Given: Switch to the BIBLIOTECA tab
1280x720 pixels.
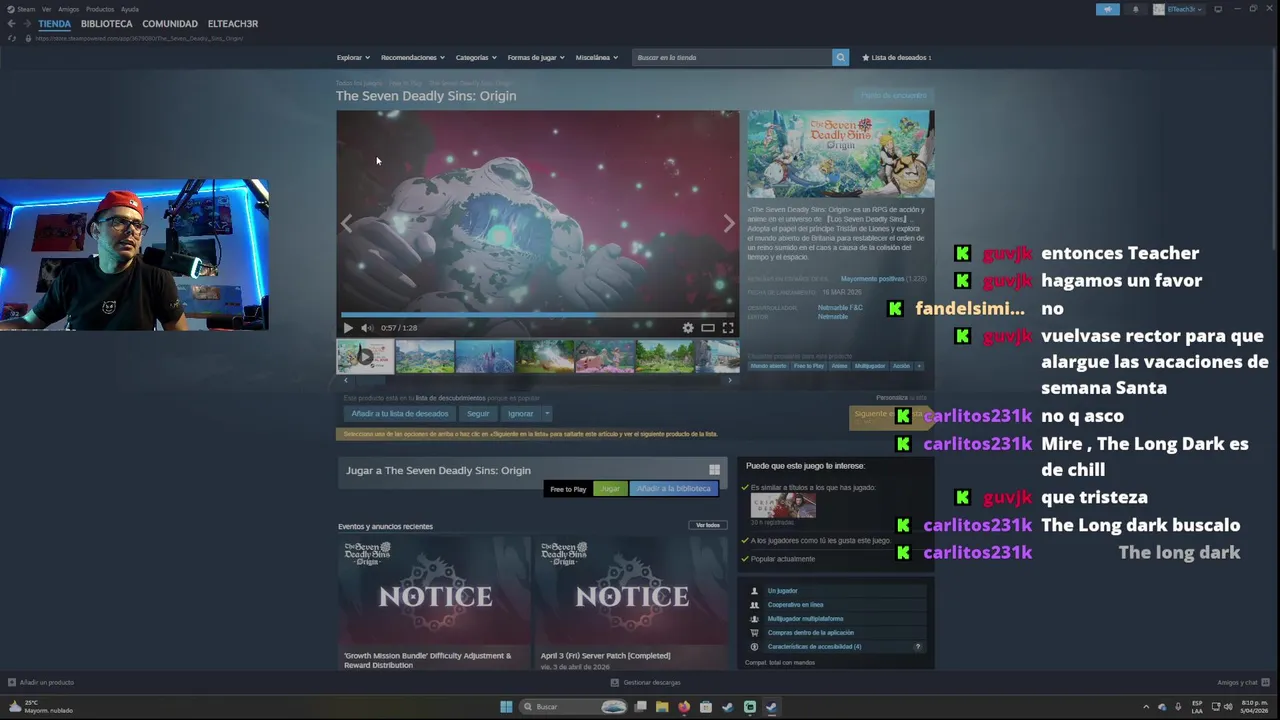Looking at the screenshot, I should click(106, 24).
